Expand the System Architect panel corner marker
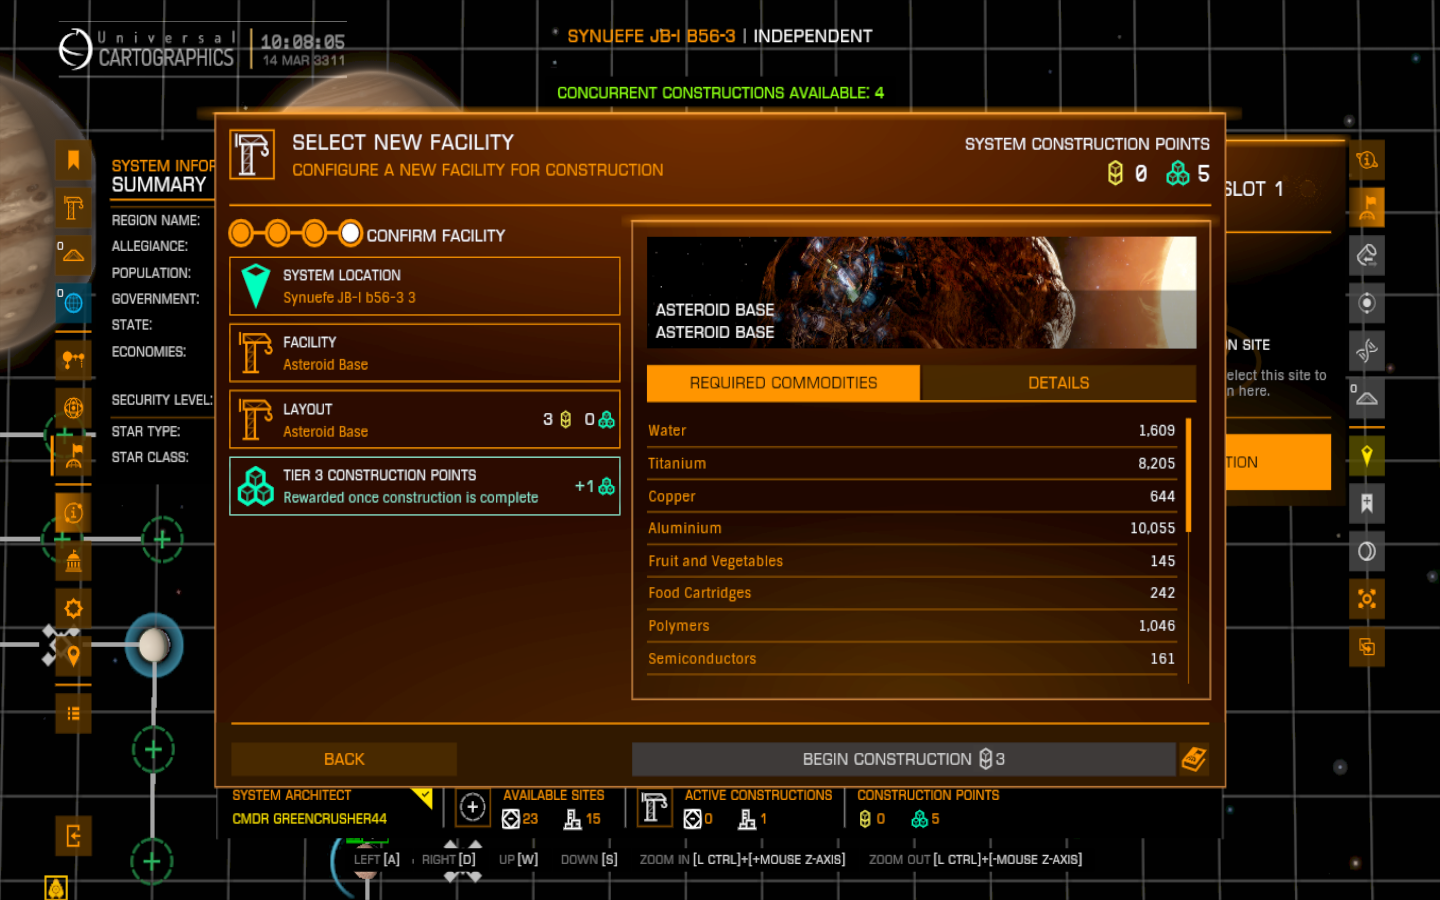Screen dimensions: 1440x900 click(423, 797)
